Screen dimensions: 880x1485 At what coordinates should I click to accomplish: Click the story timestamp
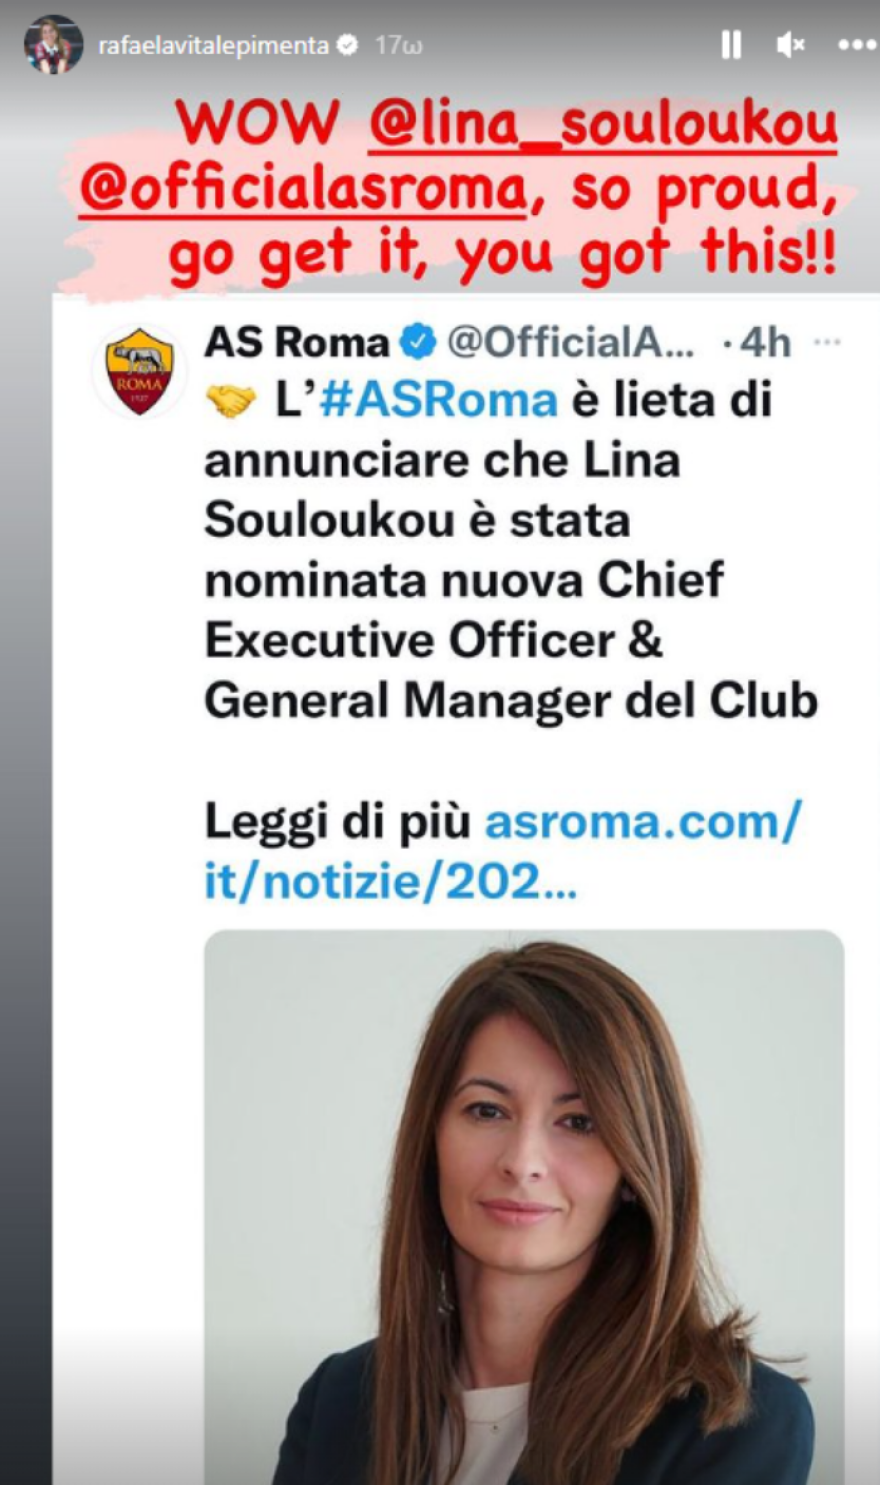pos(398,45)
